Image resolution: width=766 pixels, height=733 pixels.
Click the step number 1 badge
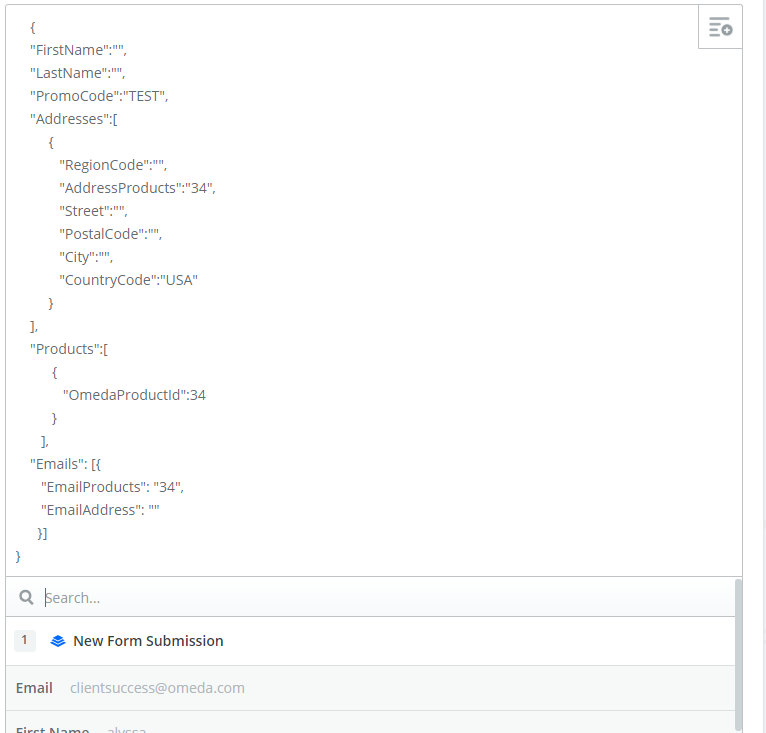pyautogui.click(x=25, y=641)
